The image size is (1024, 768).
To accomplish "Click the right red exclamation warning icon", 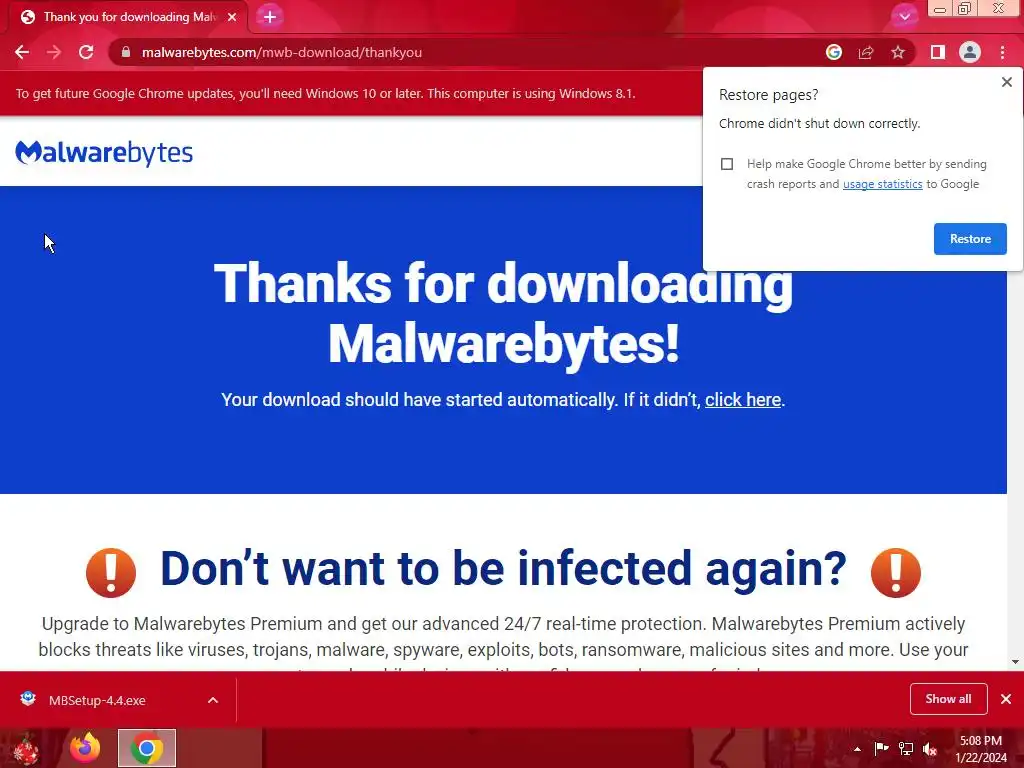I will (896, 573).
